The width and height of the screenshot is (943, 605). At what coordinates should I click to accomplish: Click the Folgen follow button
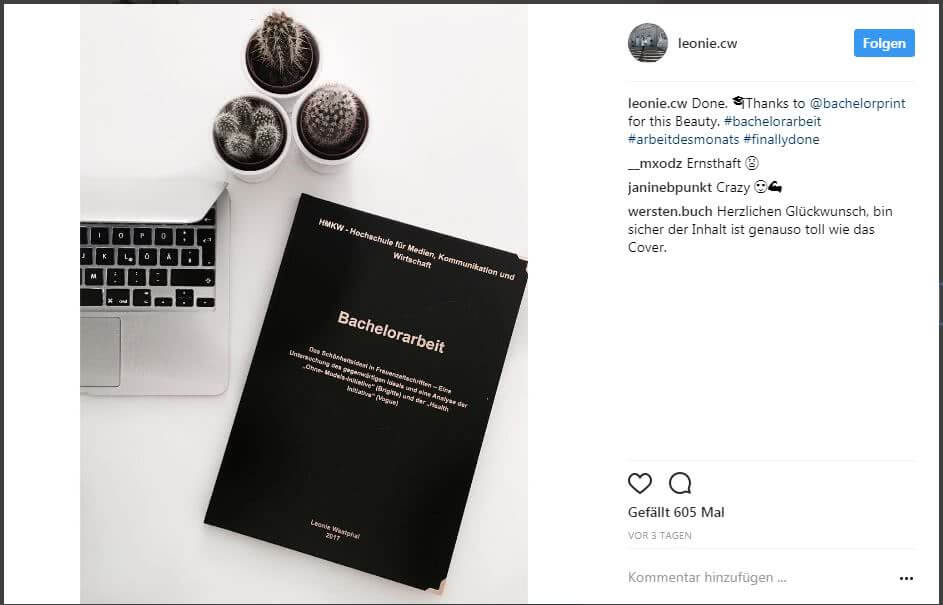[884, 43]
